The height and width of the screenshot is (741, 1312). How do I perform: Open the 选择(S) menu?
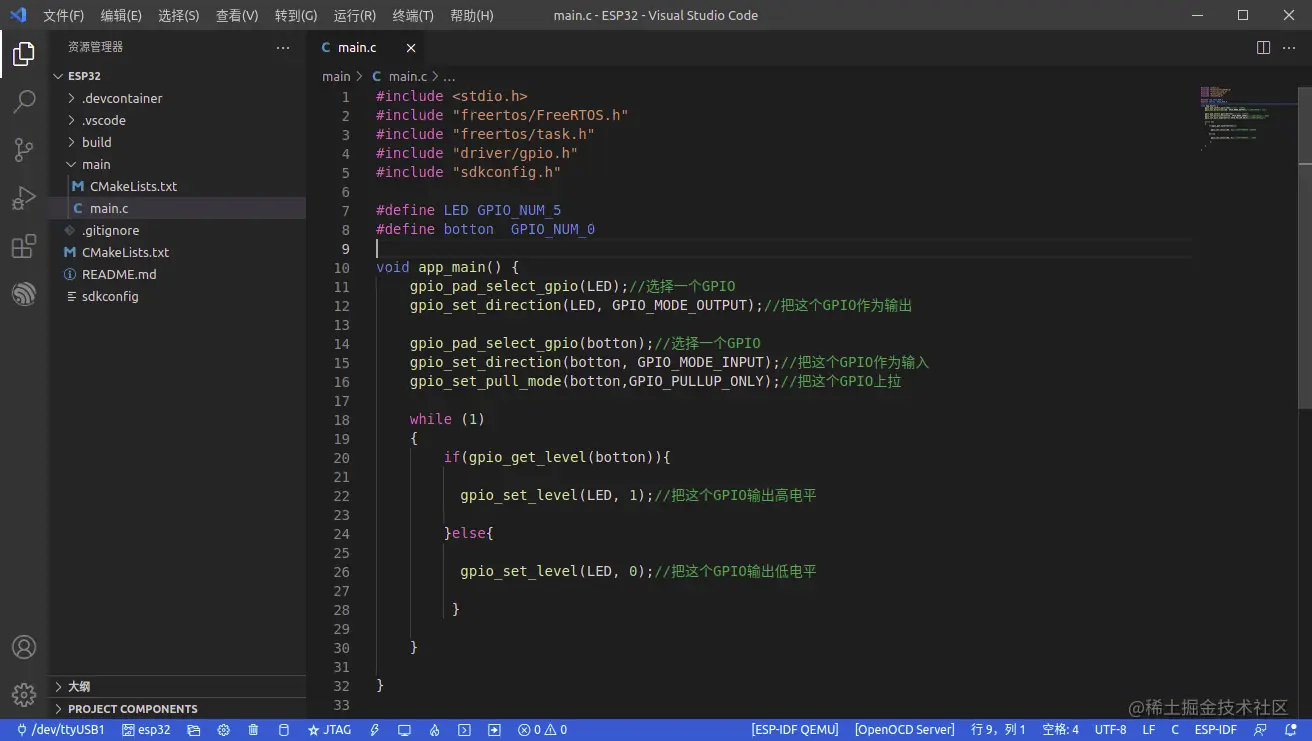click(179, 15)
